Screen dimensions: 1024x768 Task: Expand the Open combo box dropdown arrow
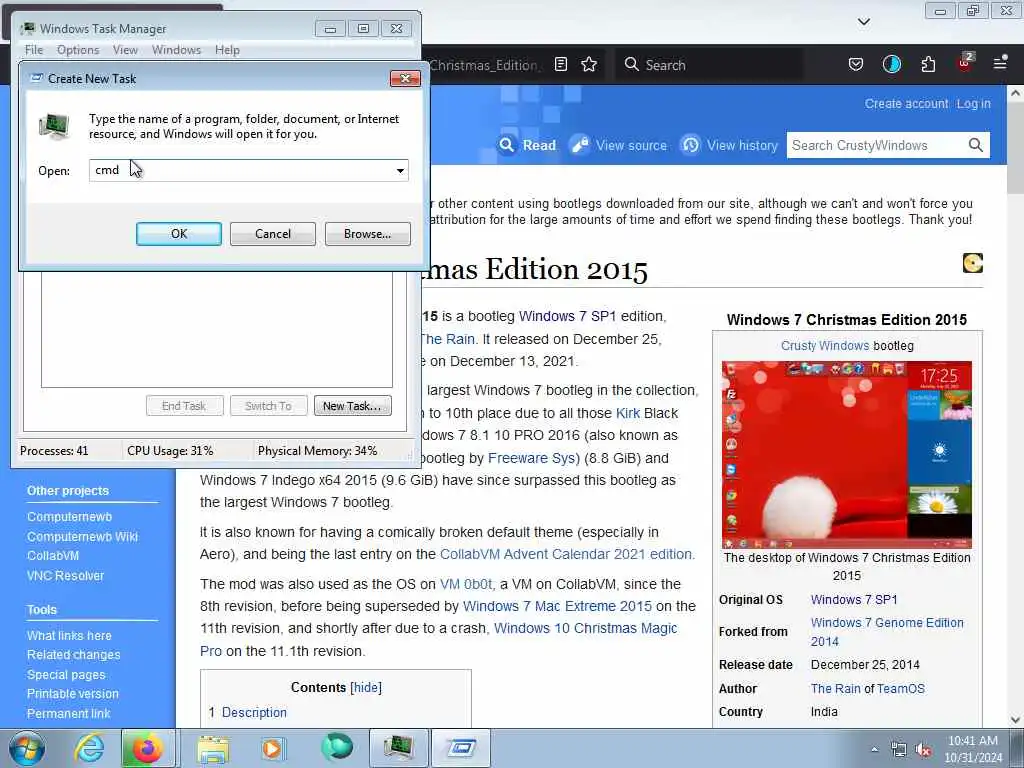coord(400,170)
